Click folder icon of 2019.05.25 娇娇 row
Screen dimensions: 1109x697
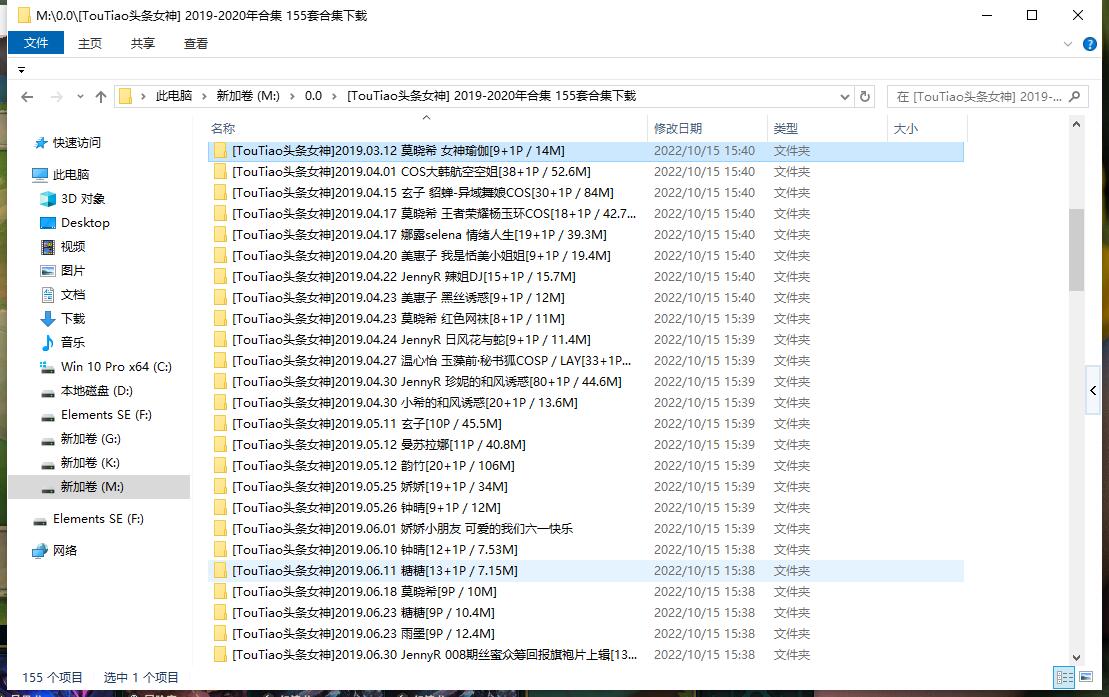tap(220, 488)
